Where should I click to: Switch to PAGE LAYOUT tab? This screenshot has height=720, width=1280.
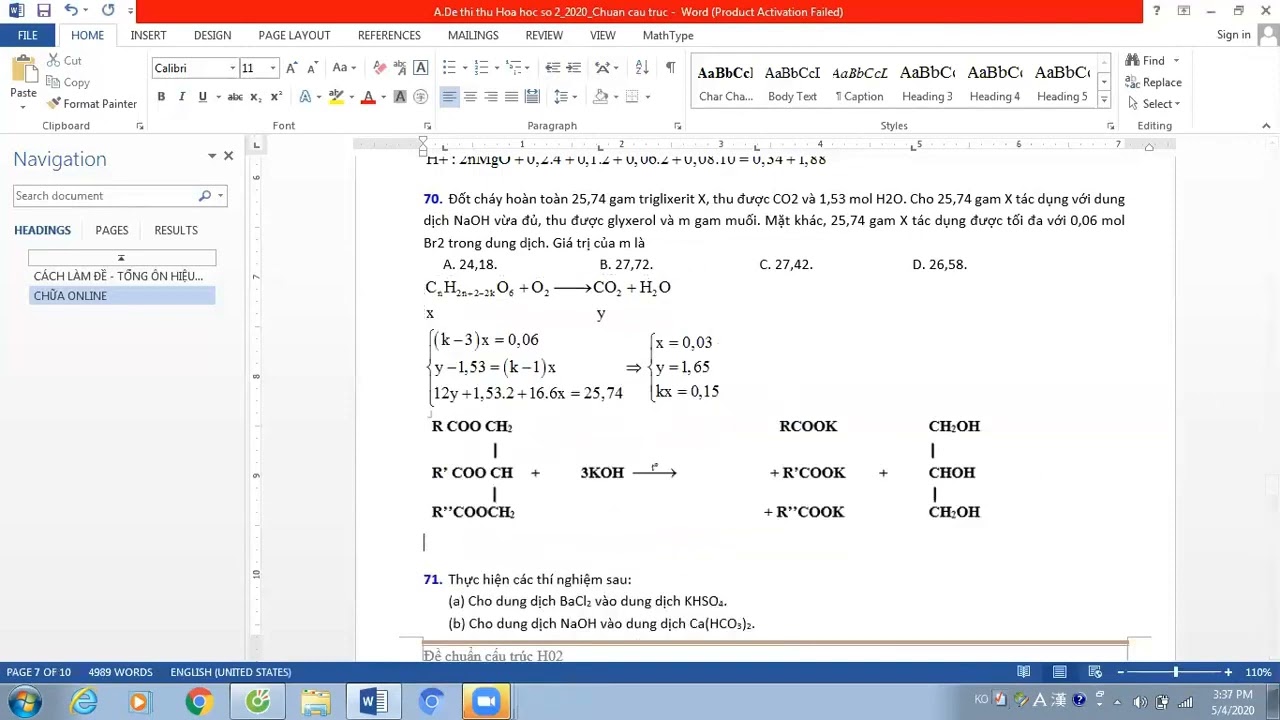pyautogui.click(x=294, y=35)
